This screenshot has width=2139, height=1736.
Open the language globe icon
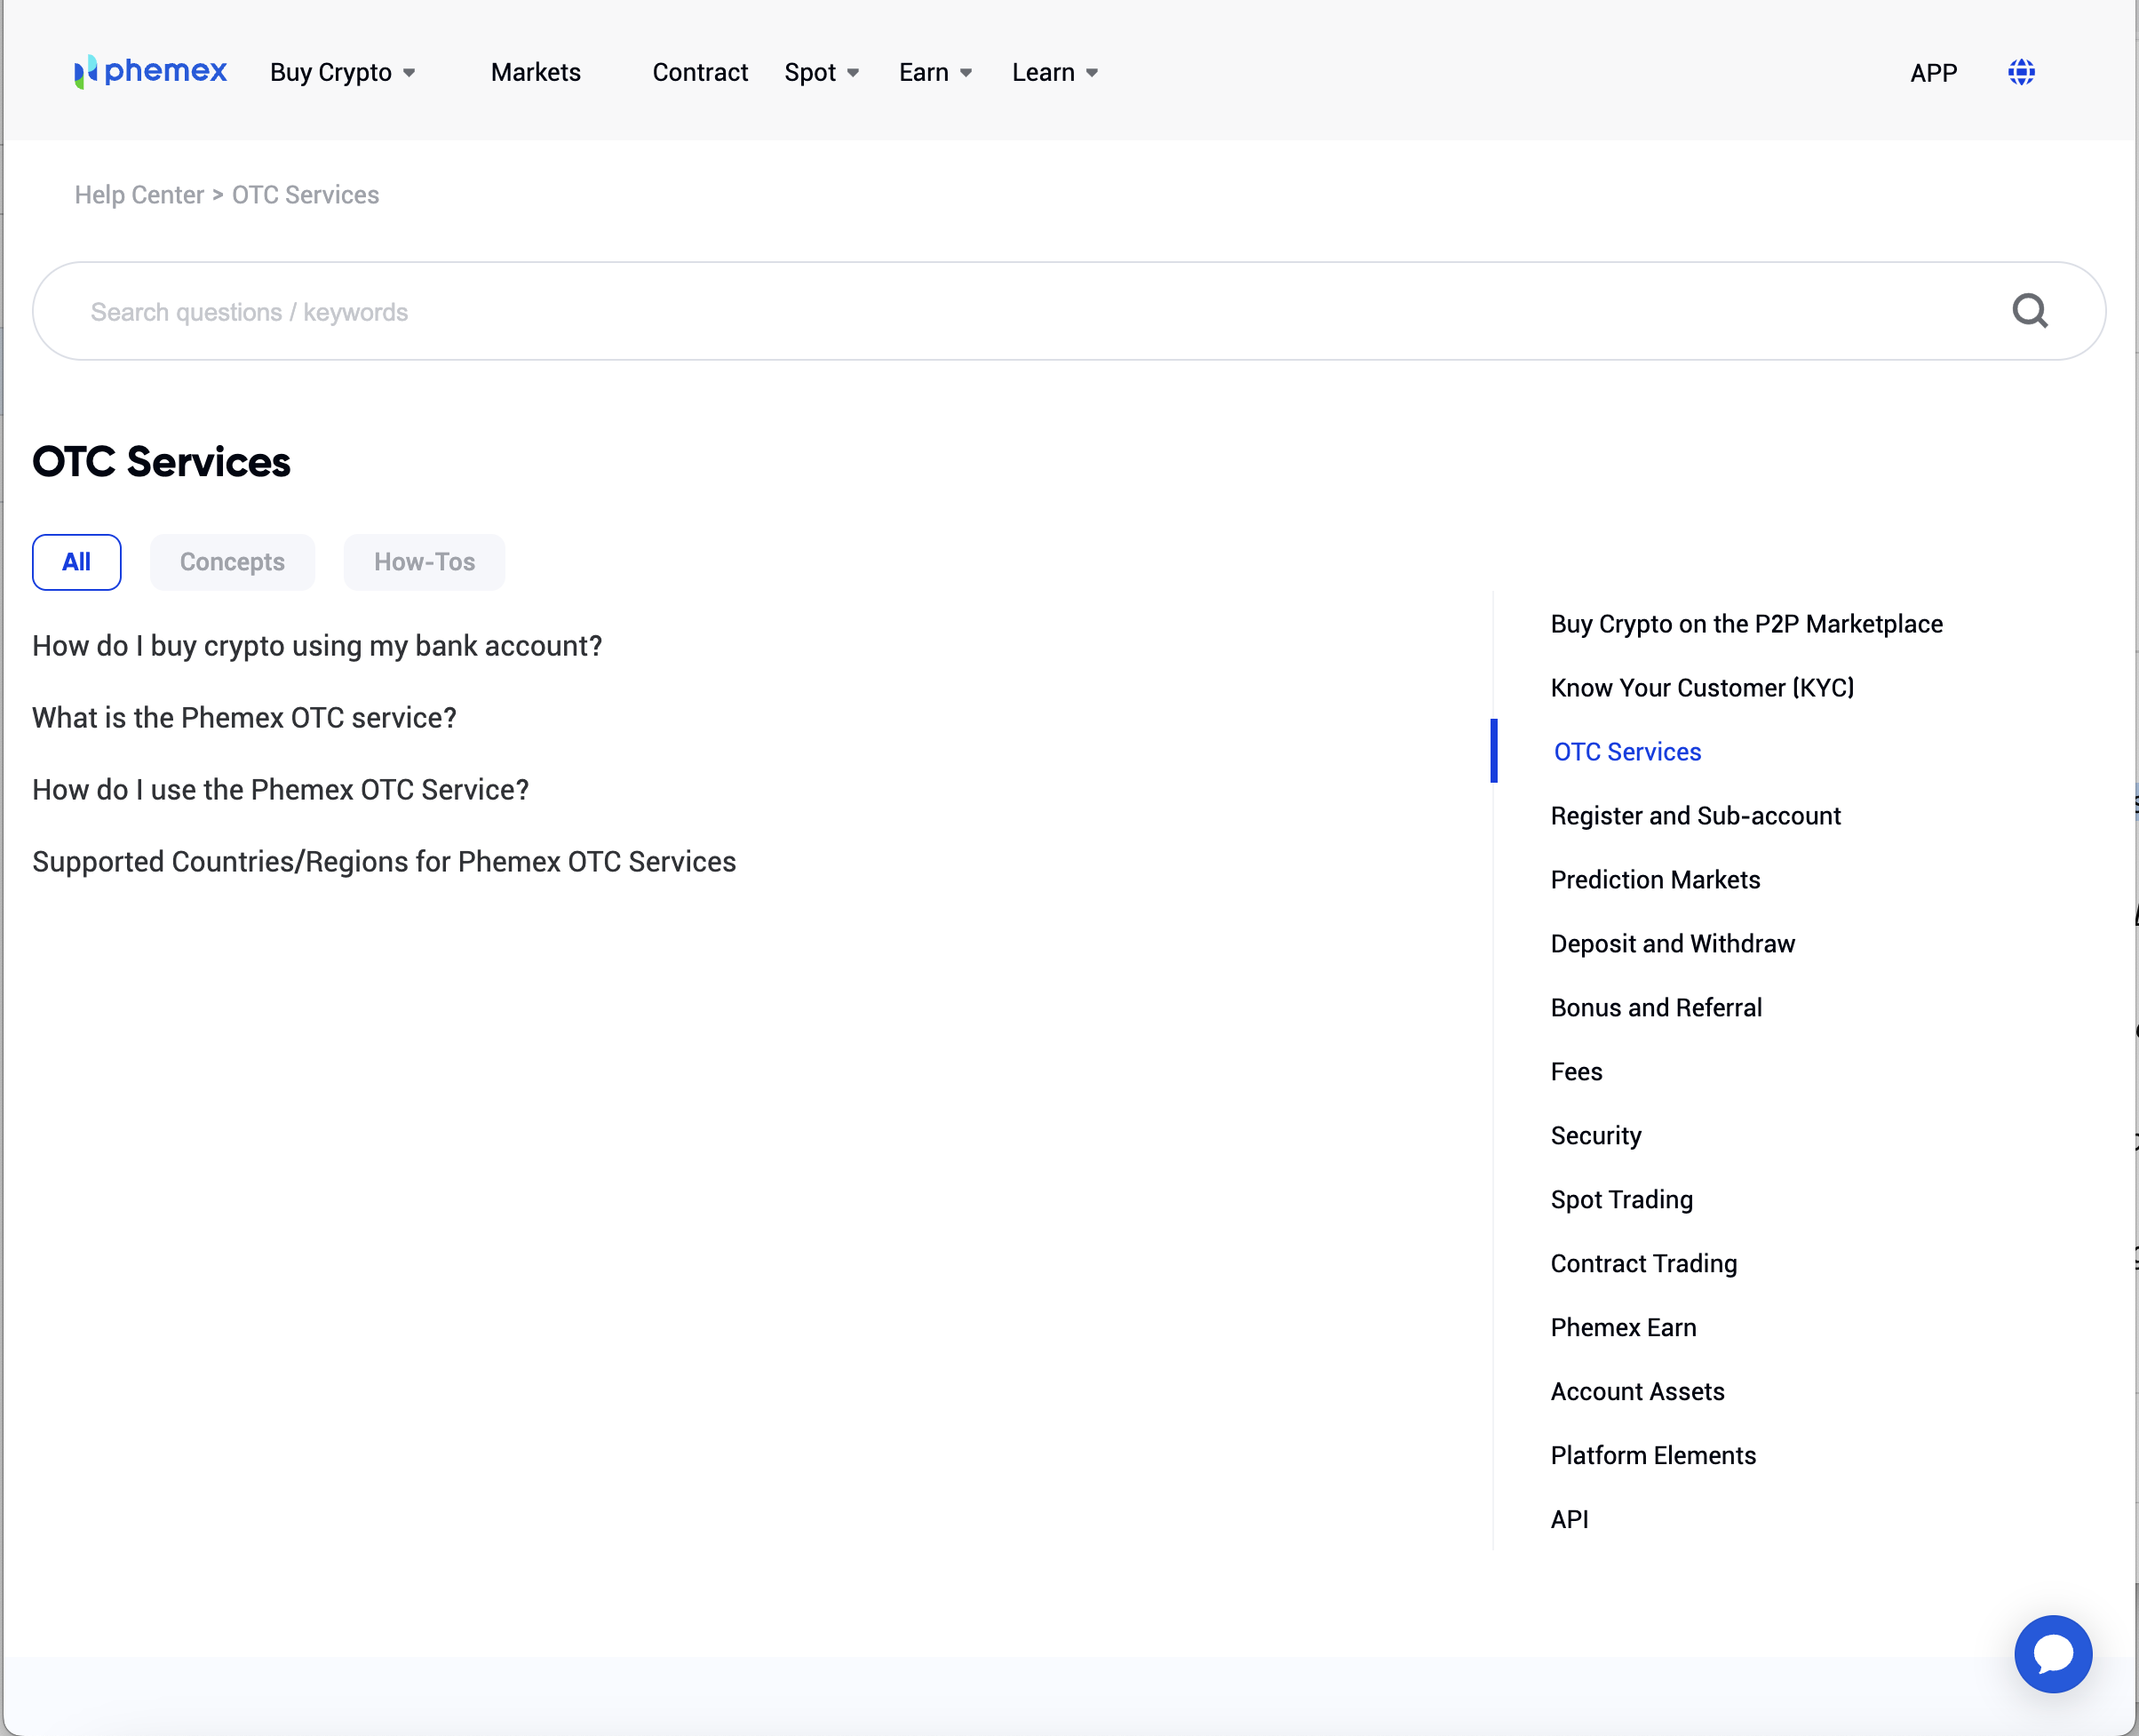2021,72
